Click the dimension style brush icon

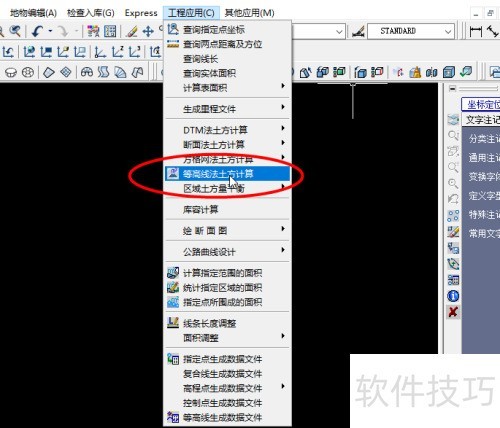coord(358,32)
